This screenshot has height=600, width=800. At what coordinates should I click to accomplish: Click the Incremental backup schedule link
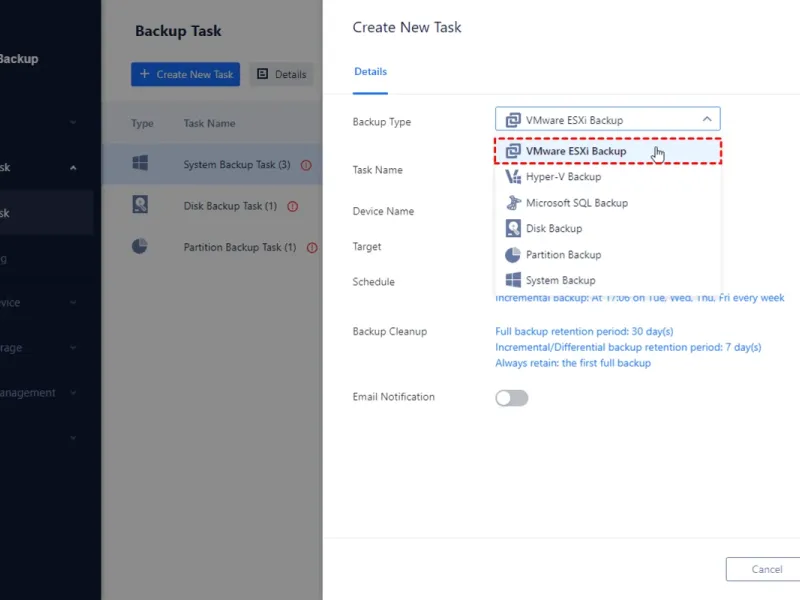[640, 298]
